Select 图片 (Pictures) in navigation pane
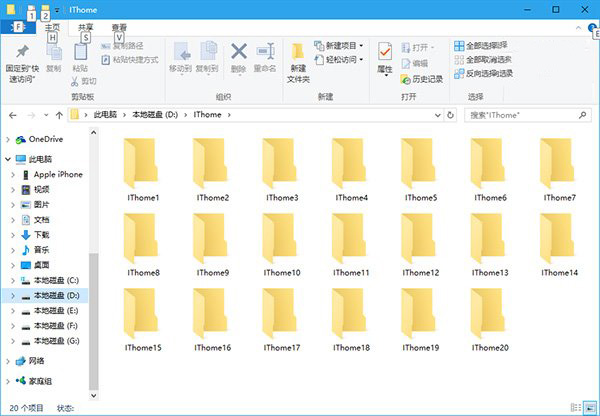 pyautogui.click(x=41, y=205)
